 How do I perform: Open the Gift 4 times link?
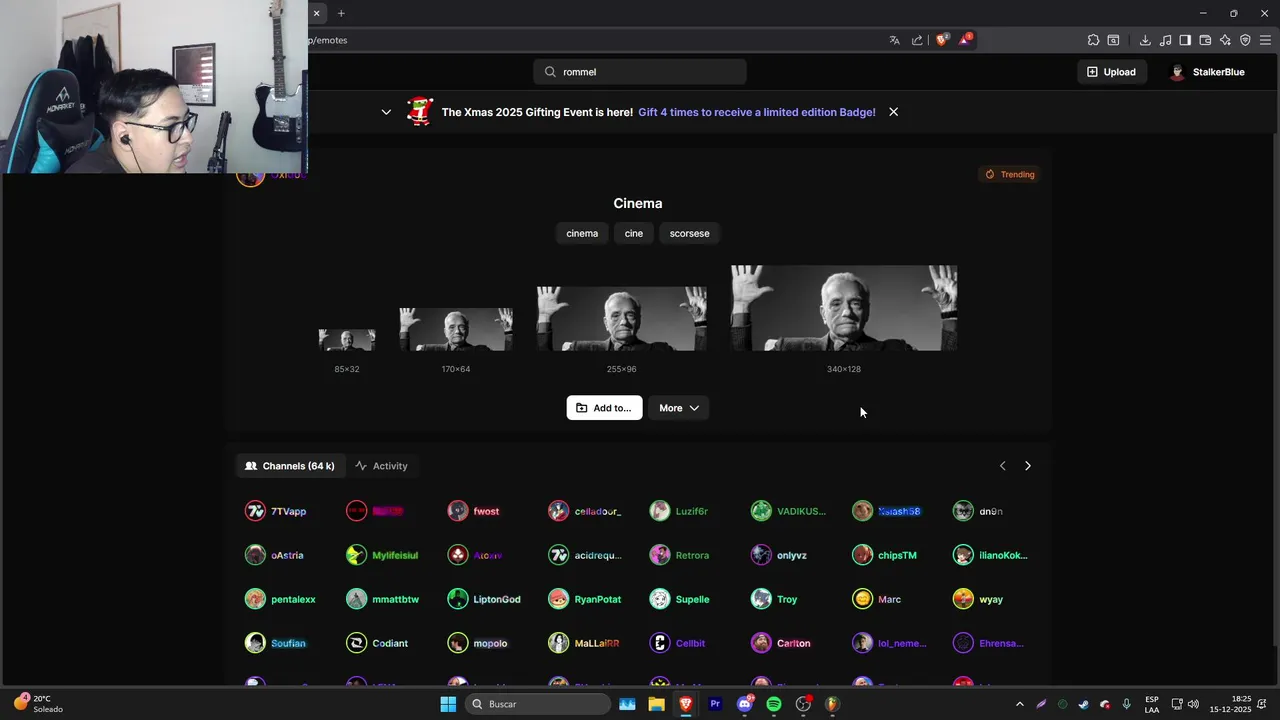point(757,112)
